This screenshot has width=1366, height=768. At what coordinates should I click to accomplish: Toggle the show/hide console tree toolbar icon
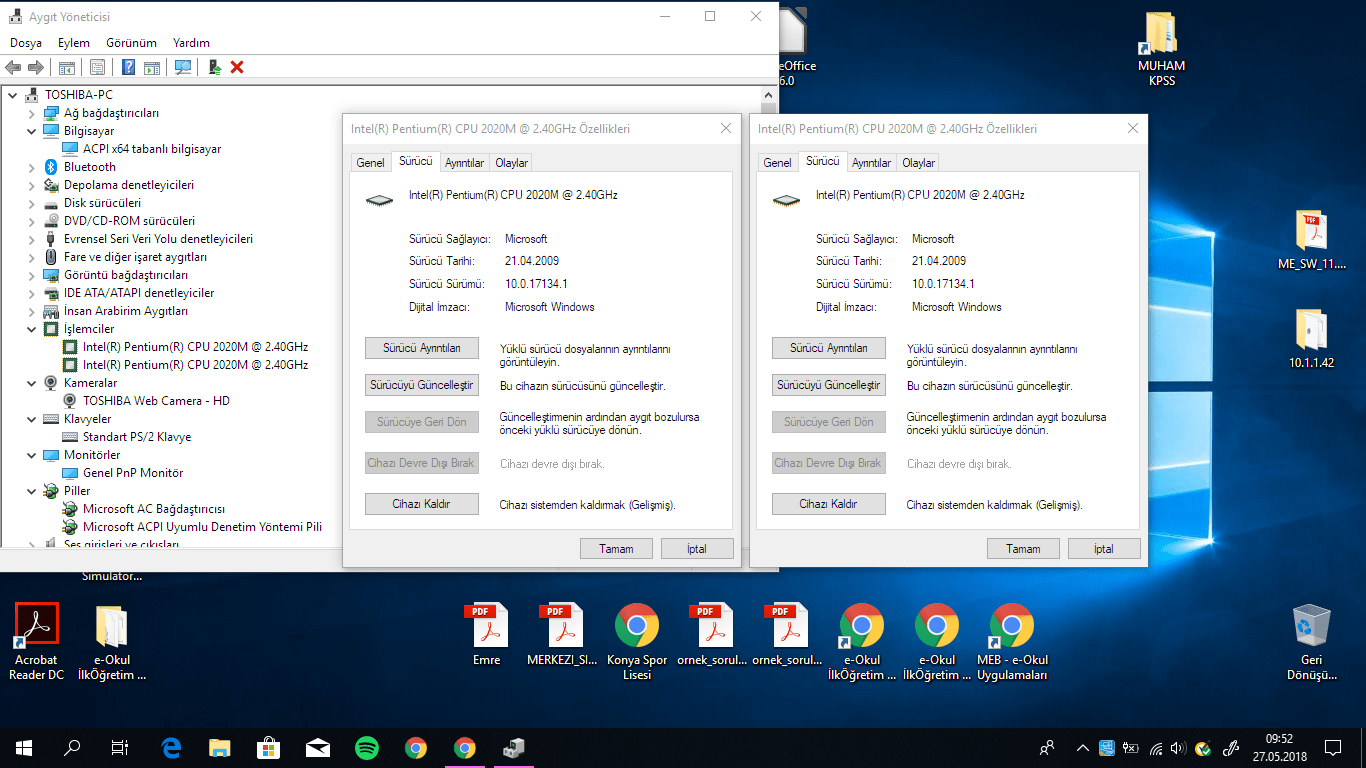67,67
